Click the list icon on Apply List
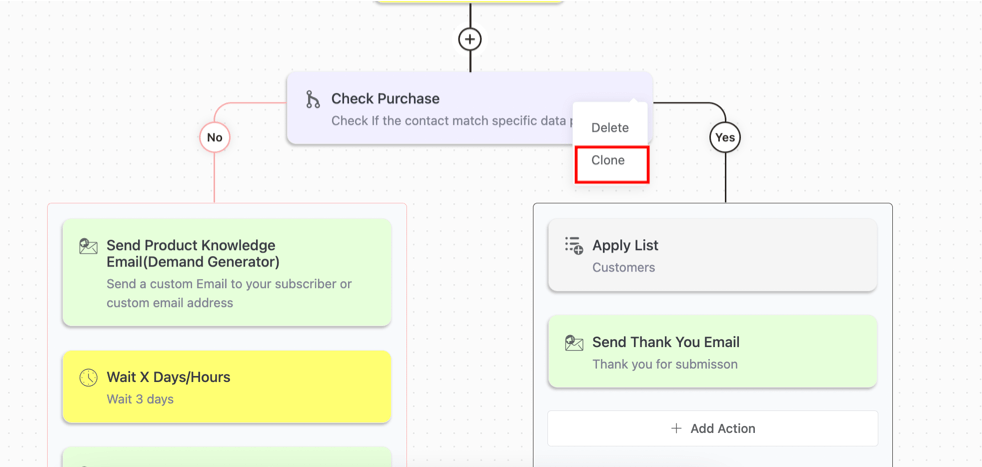The width and height of the screenshot is (982, 467). (x=574, y=246)
